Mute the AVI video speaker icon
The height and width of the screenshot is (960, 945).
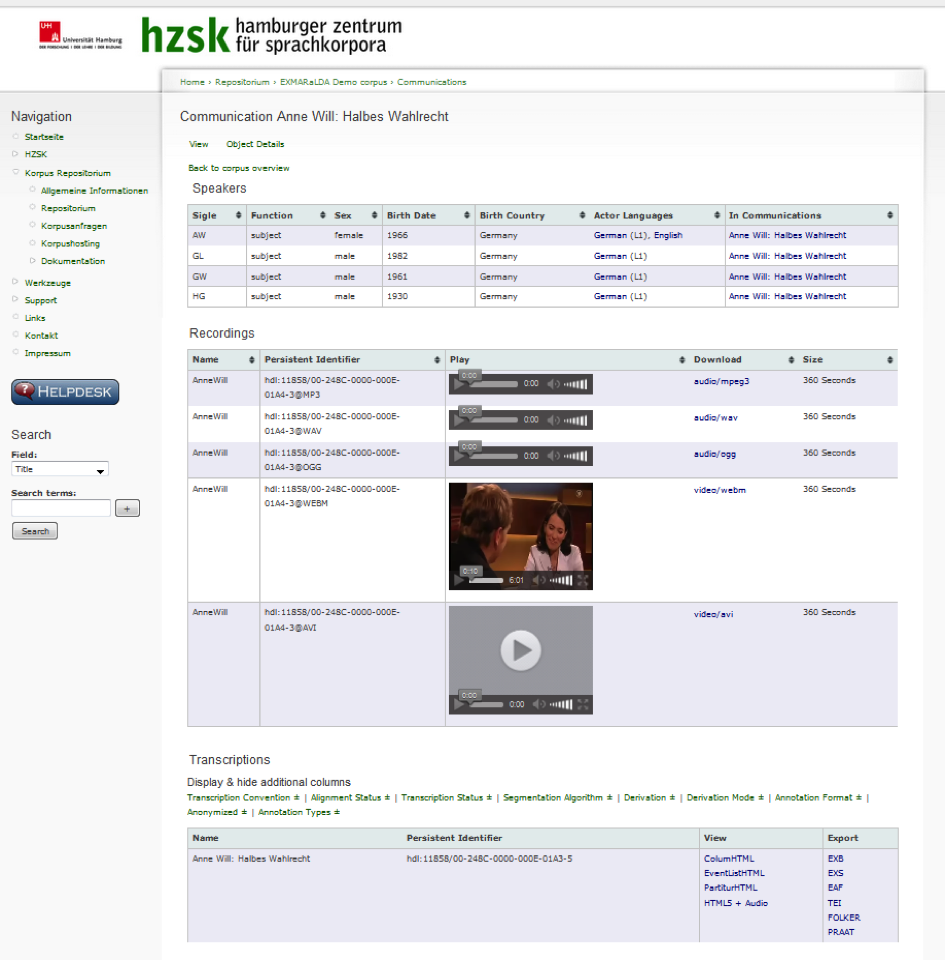pyautogui.click(x=539, y=705)
